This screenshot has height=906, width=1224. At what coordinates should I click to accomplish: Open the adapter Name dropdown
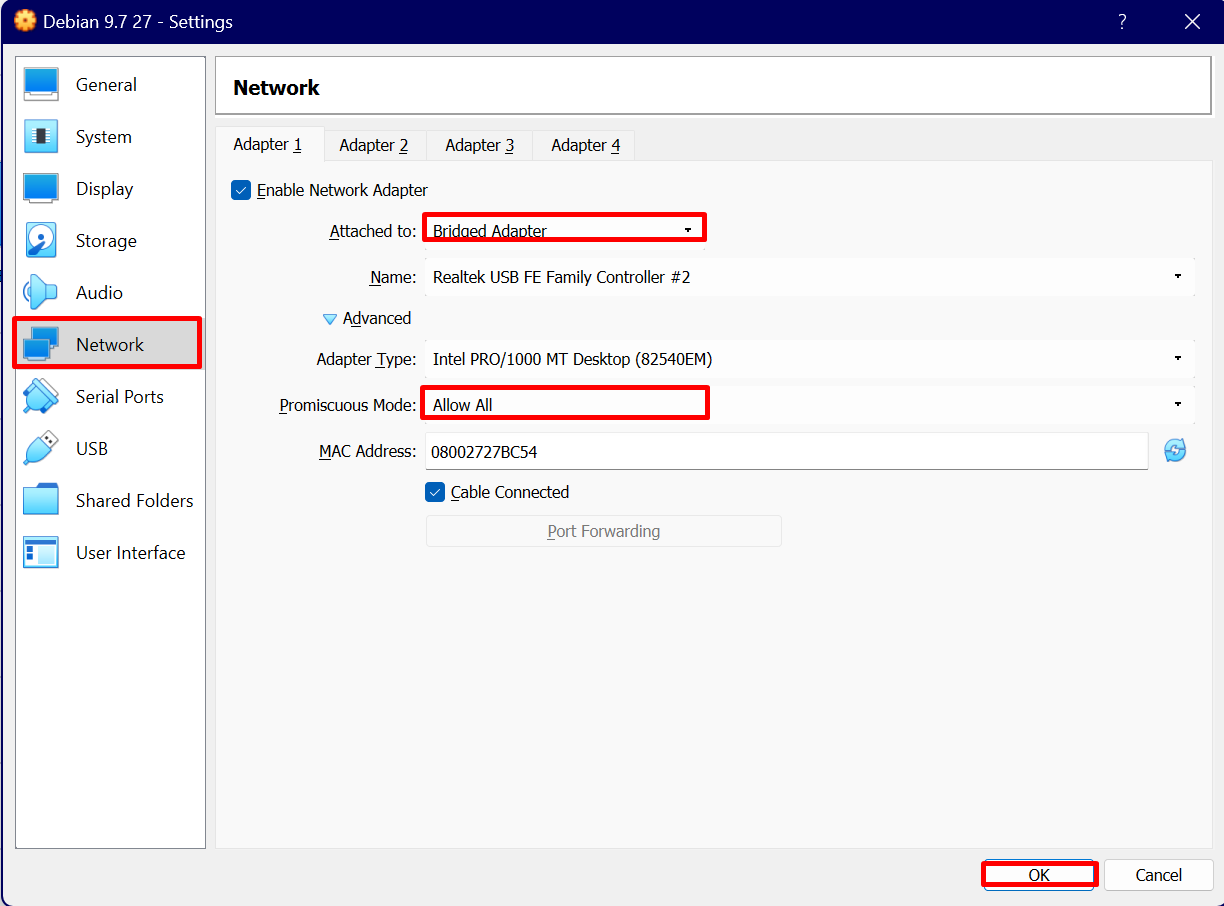[x=810, y=277]
